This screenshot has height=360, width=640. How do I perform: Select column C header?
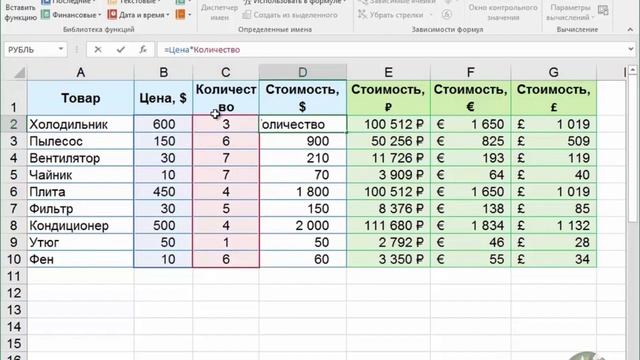coord(226,72)
